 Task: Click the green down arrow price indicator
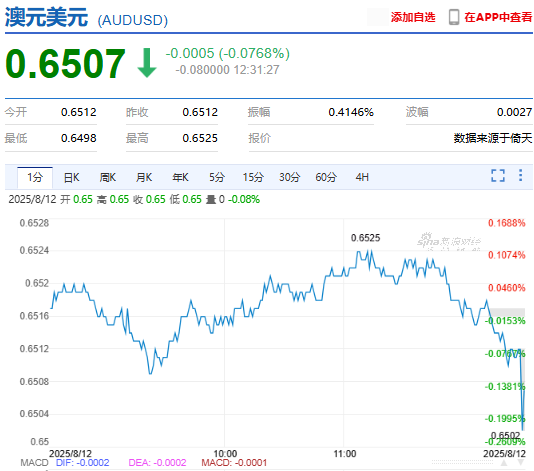point(147,63)
